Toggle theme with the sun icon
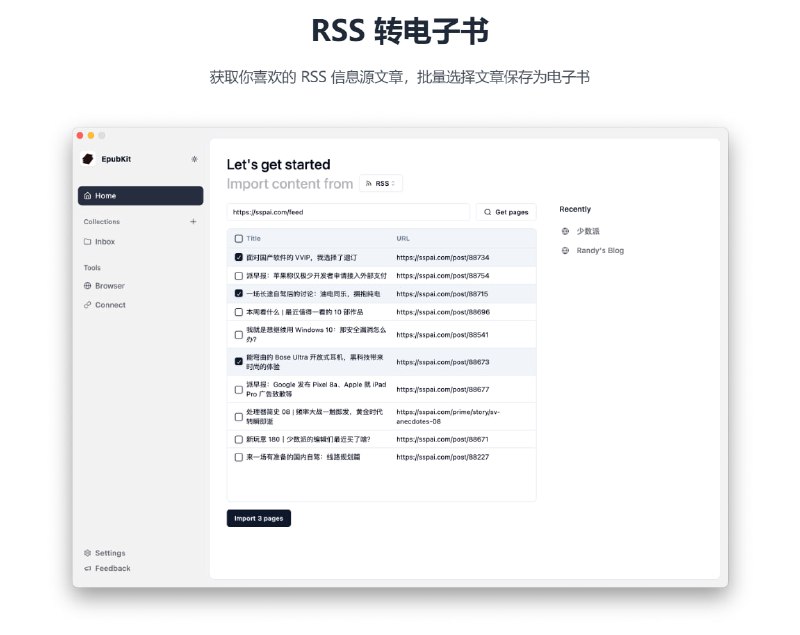 194,159
